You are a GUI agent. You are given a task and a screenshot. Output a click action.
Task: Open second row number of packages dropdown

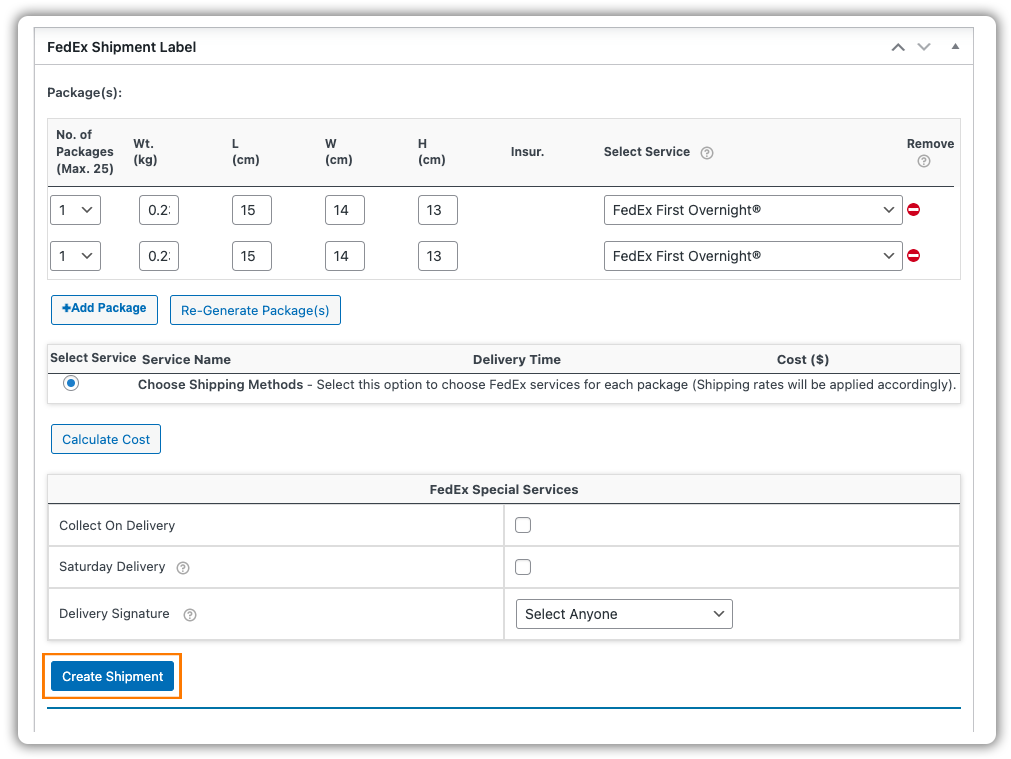pyautogui.click(x=75, y=256)
